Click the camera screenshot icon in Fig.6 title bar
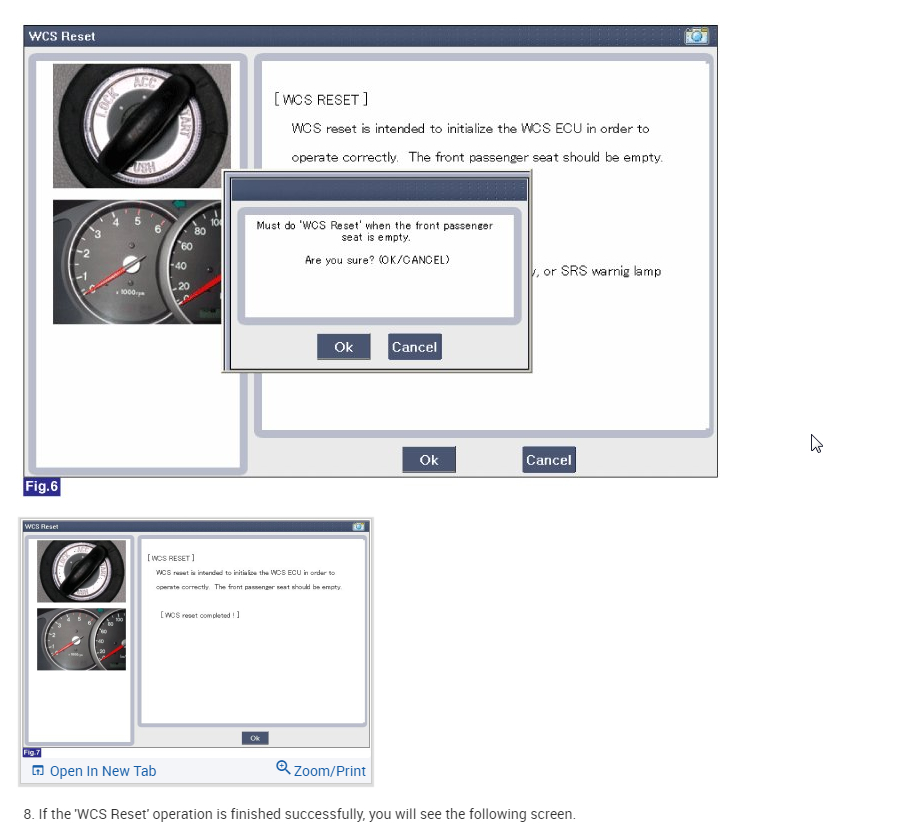Viewport: 915px width, 838px height. pos(696,36)
